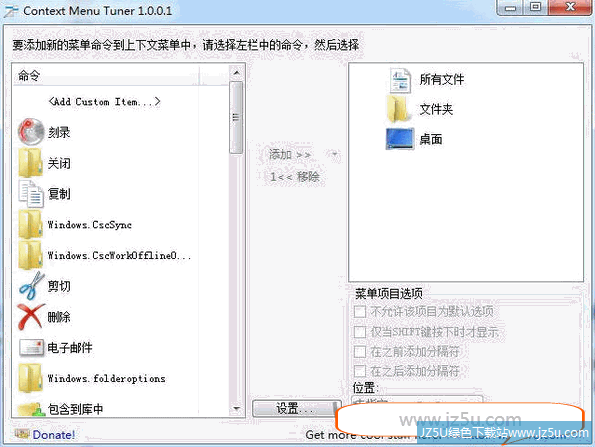Select the 包含到库中 command text
595x447 pixels.
tap(76, 409)
